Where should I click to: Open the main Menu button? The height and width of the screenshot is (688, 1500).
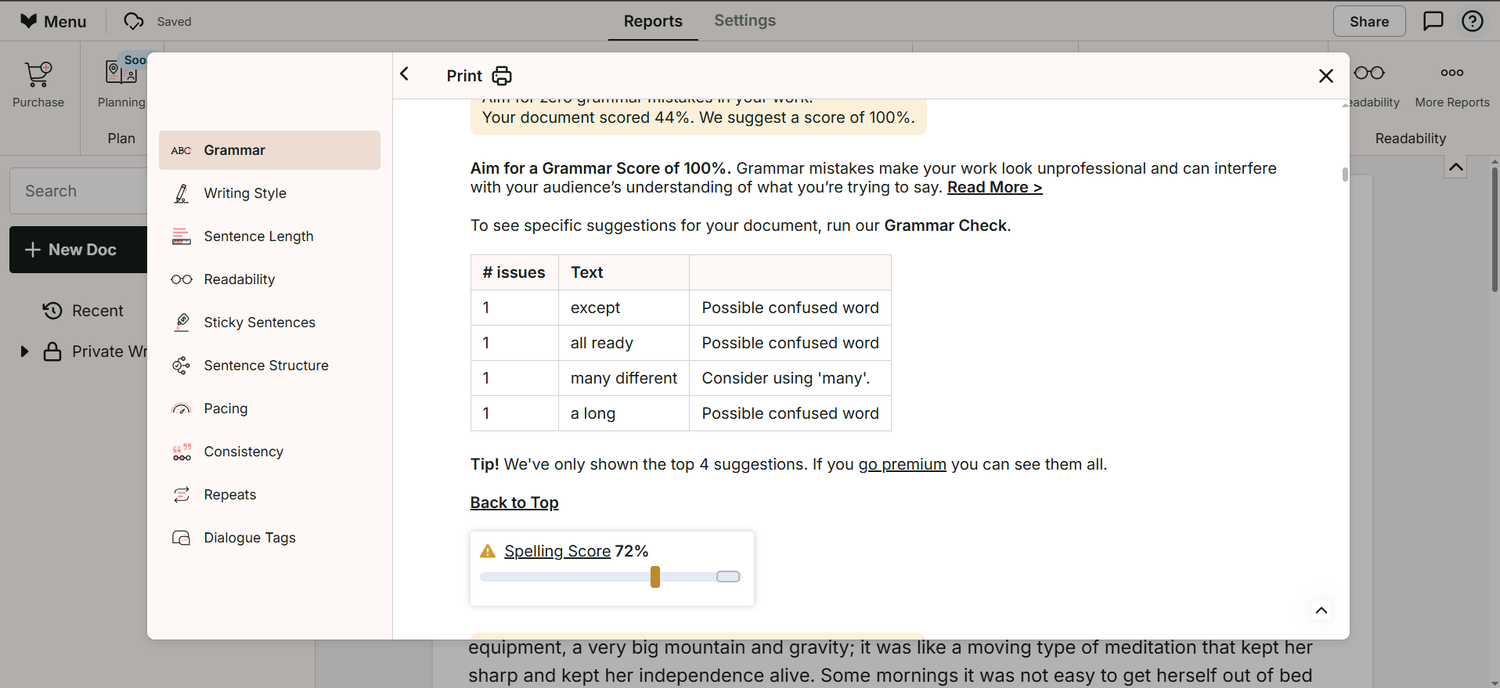[x=54, y=21]
